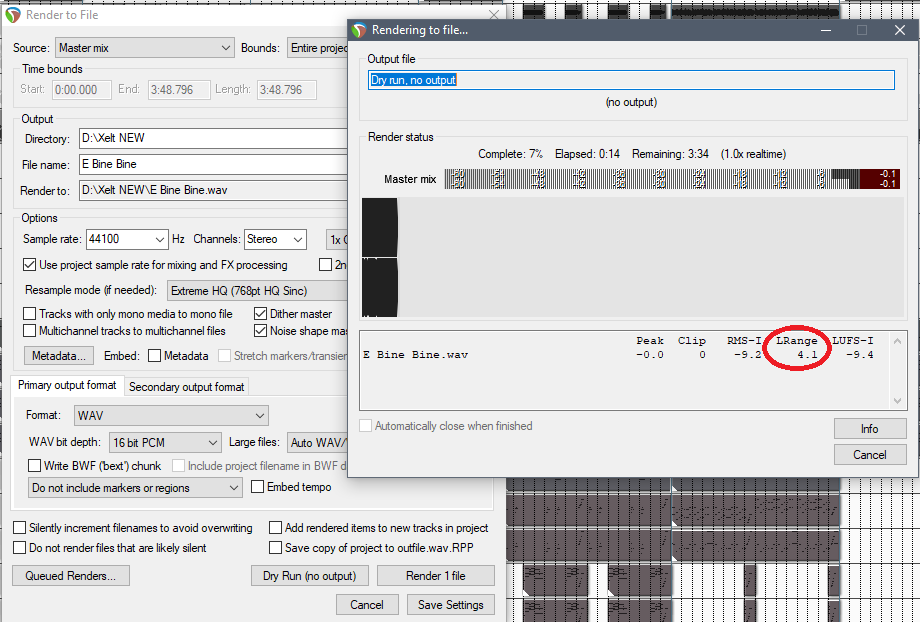
Task: Click the results list scroll up arrow
Action: tap(897, 341)
